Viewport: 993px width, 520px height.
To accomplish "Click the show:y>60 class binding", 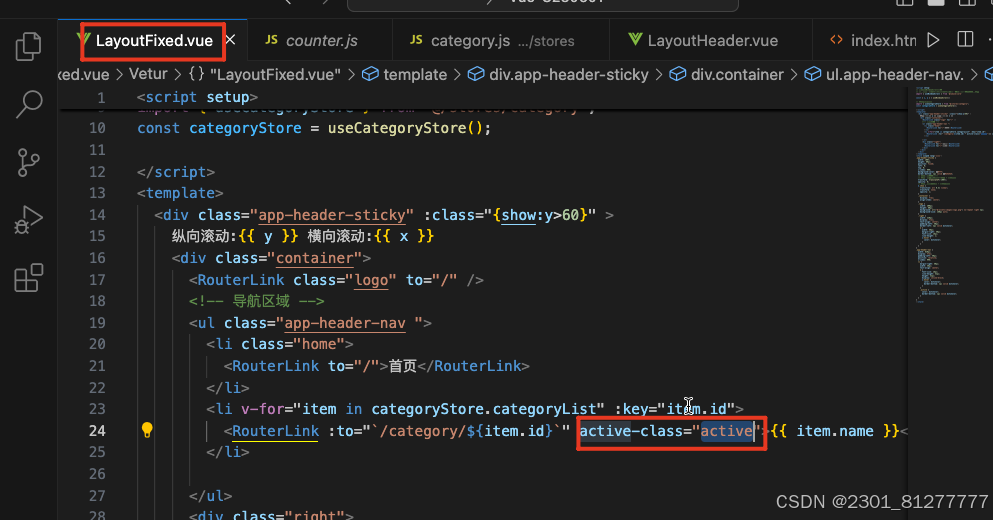I will (540, 215).
